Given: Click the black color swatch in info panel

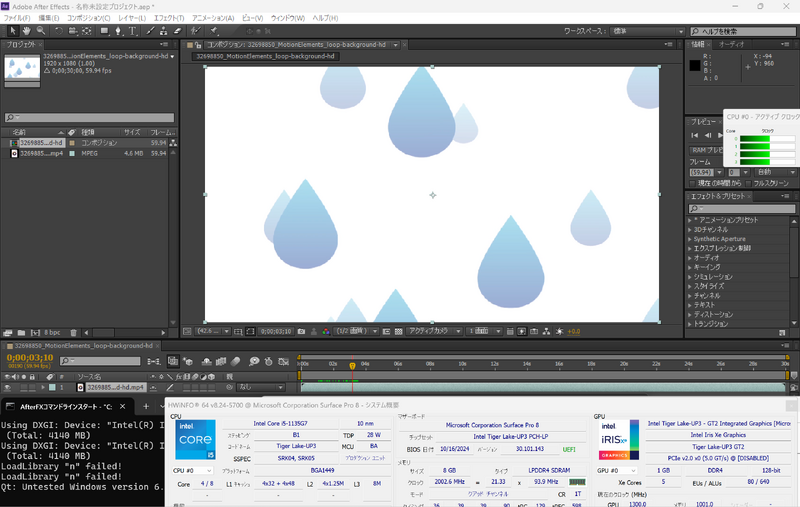Looking at the screenshot, I should [x=695, y=66].
